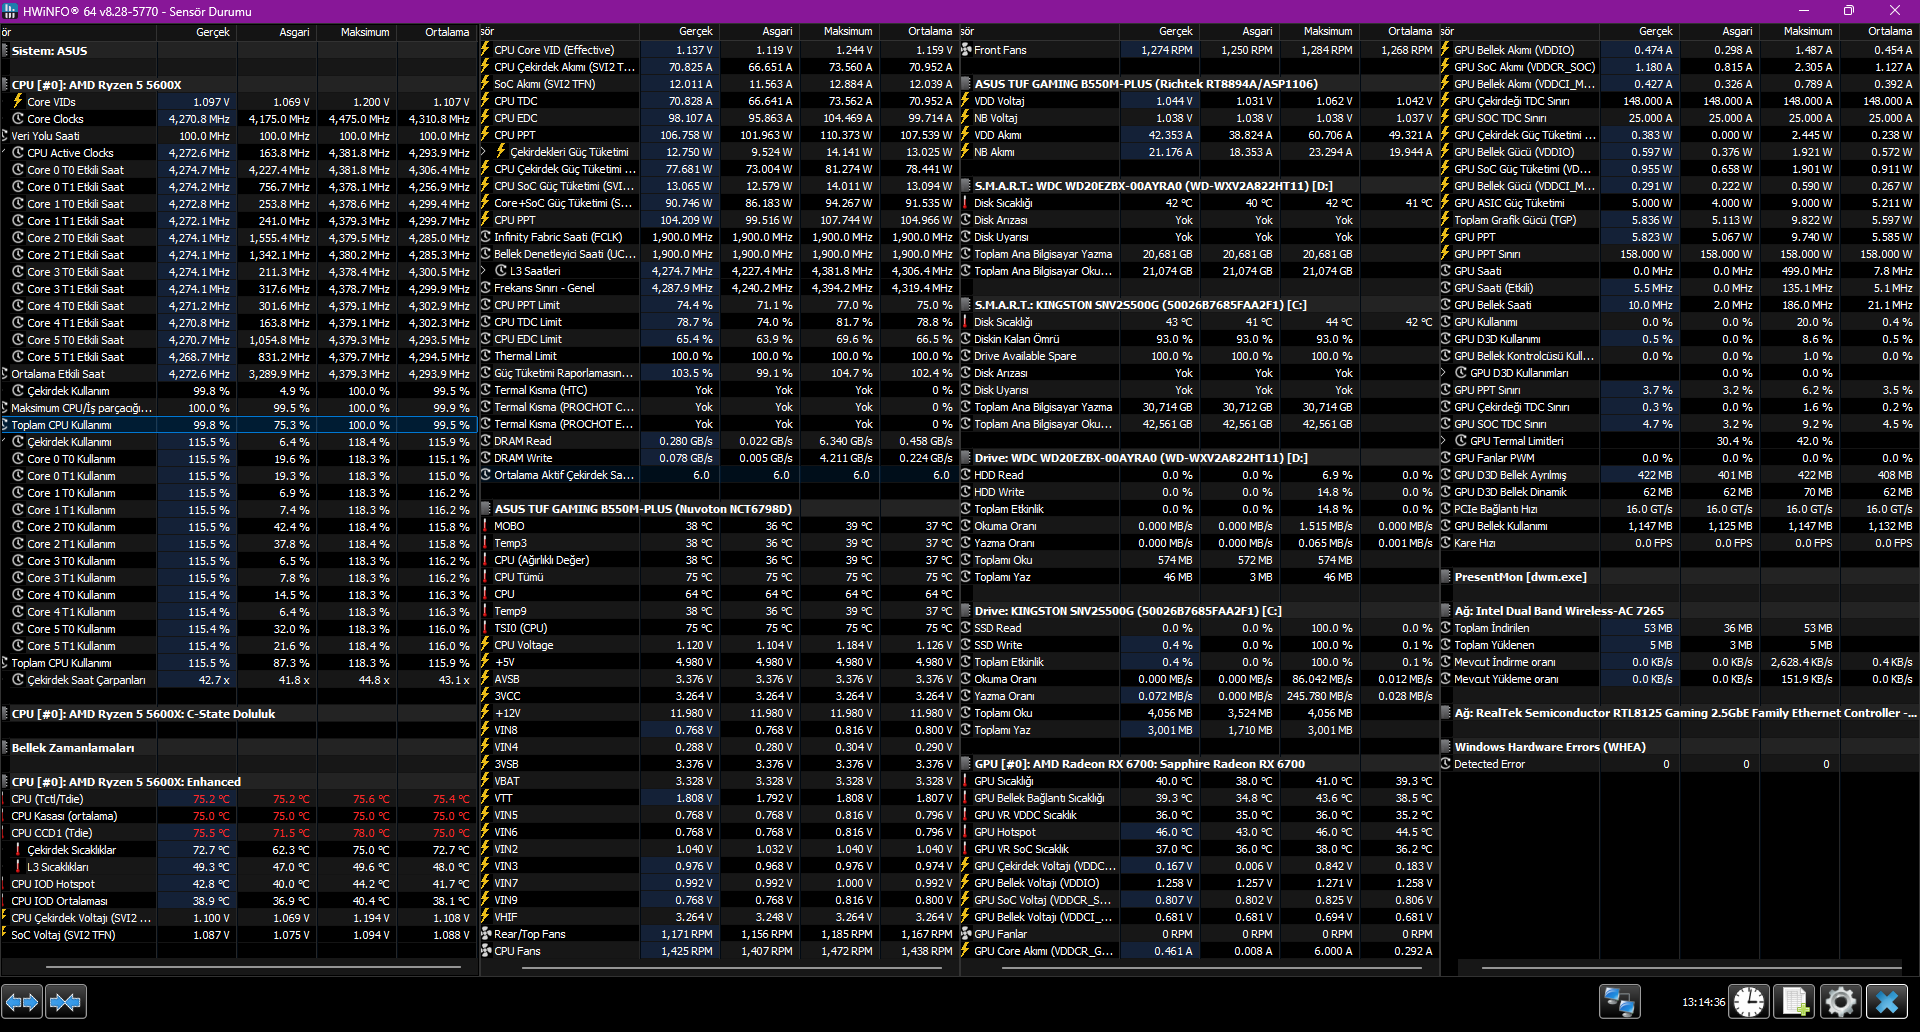Click the thermometer icon beside GPU Hotspot

966,832
